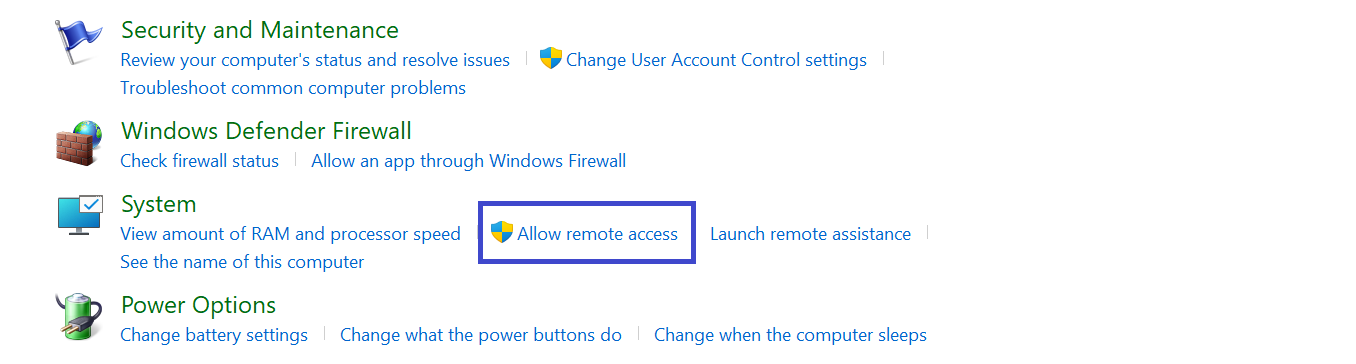The width and height of the screenshot is (1356, 364).
Task: Open Change User Account Control settings
Action: 716,60
